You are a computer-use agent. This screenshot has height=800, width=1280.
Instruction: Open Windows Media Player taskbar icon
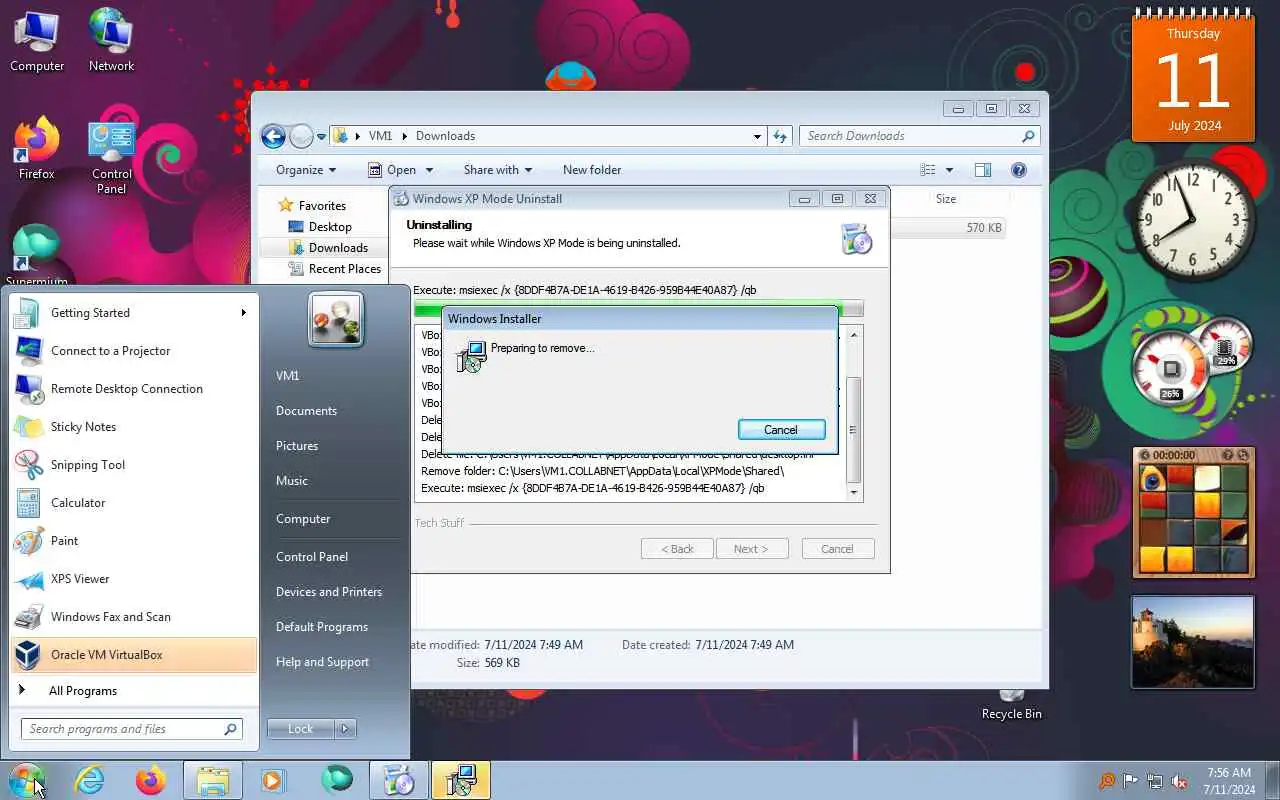[273, 780]
